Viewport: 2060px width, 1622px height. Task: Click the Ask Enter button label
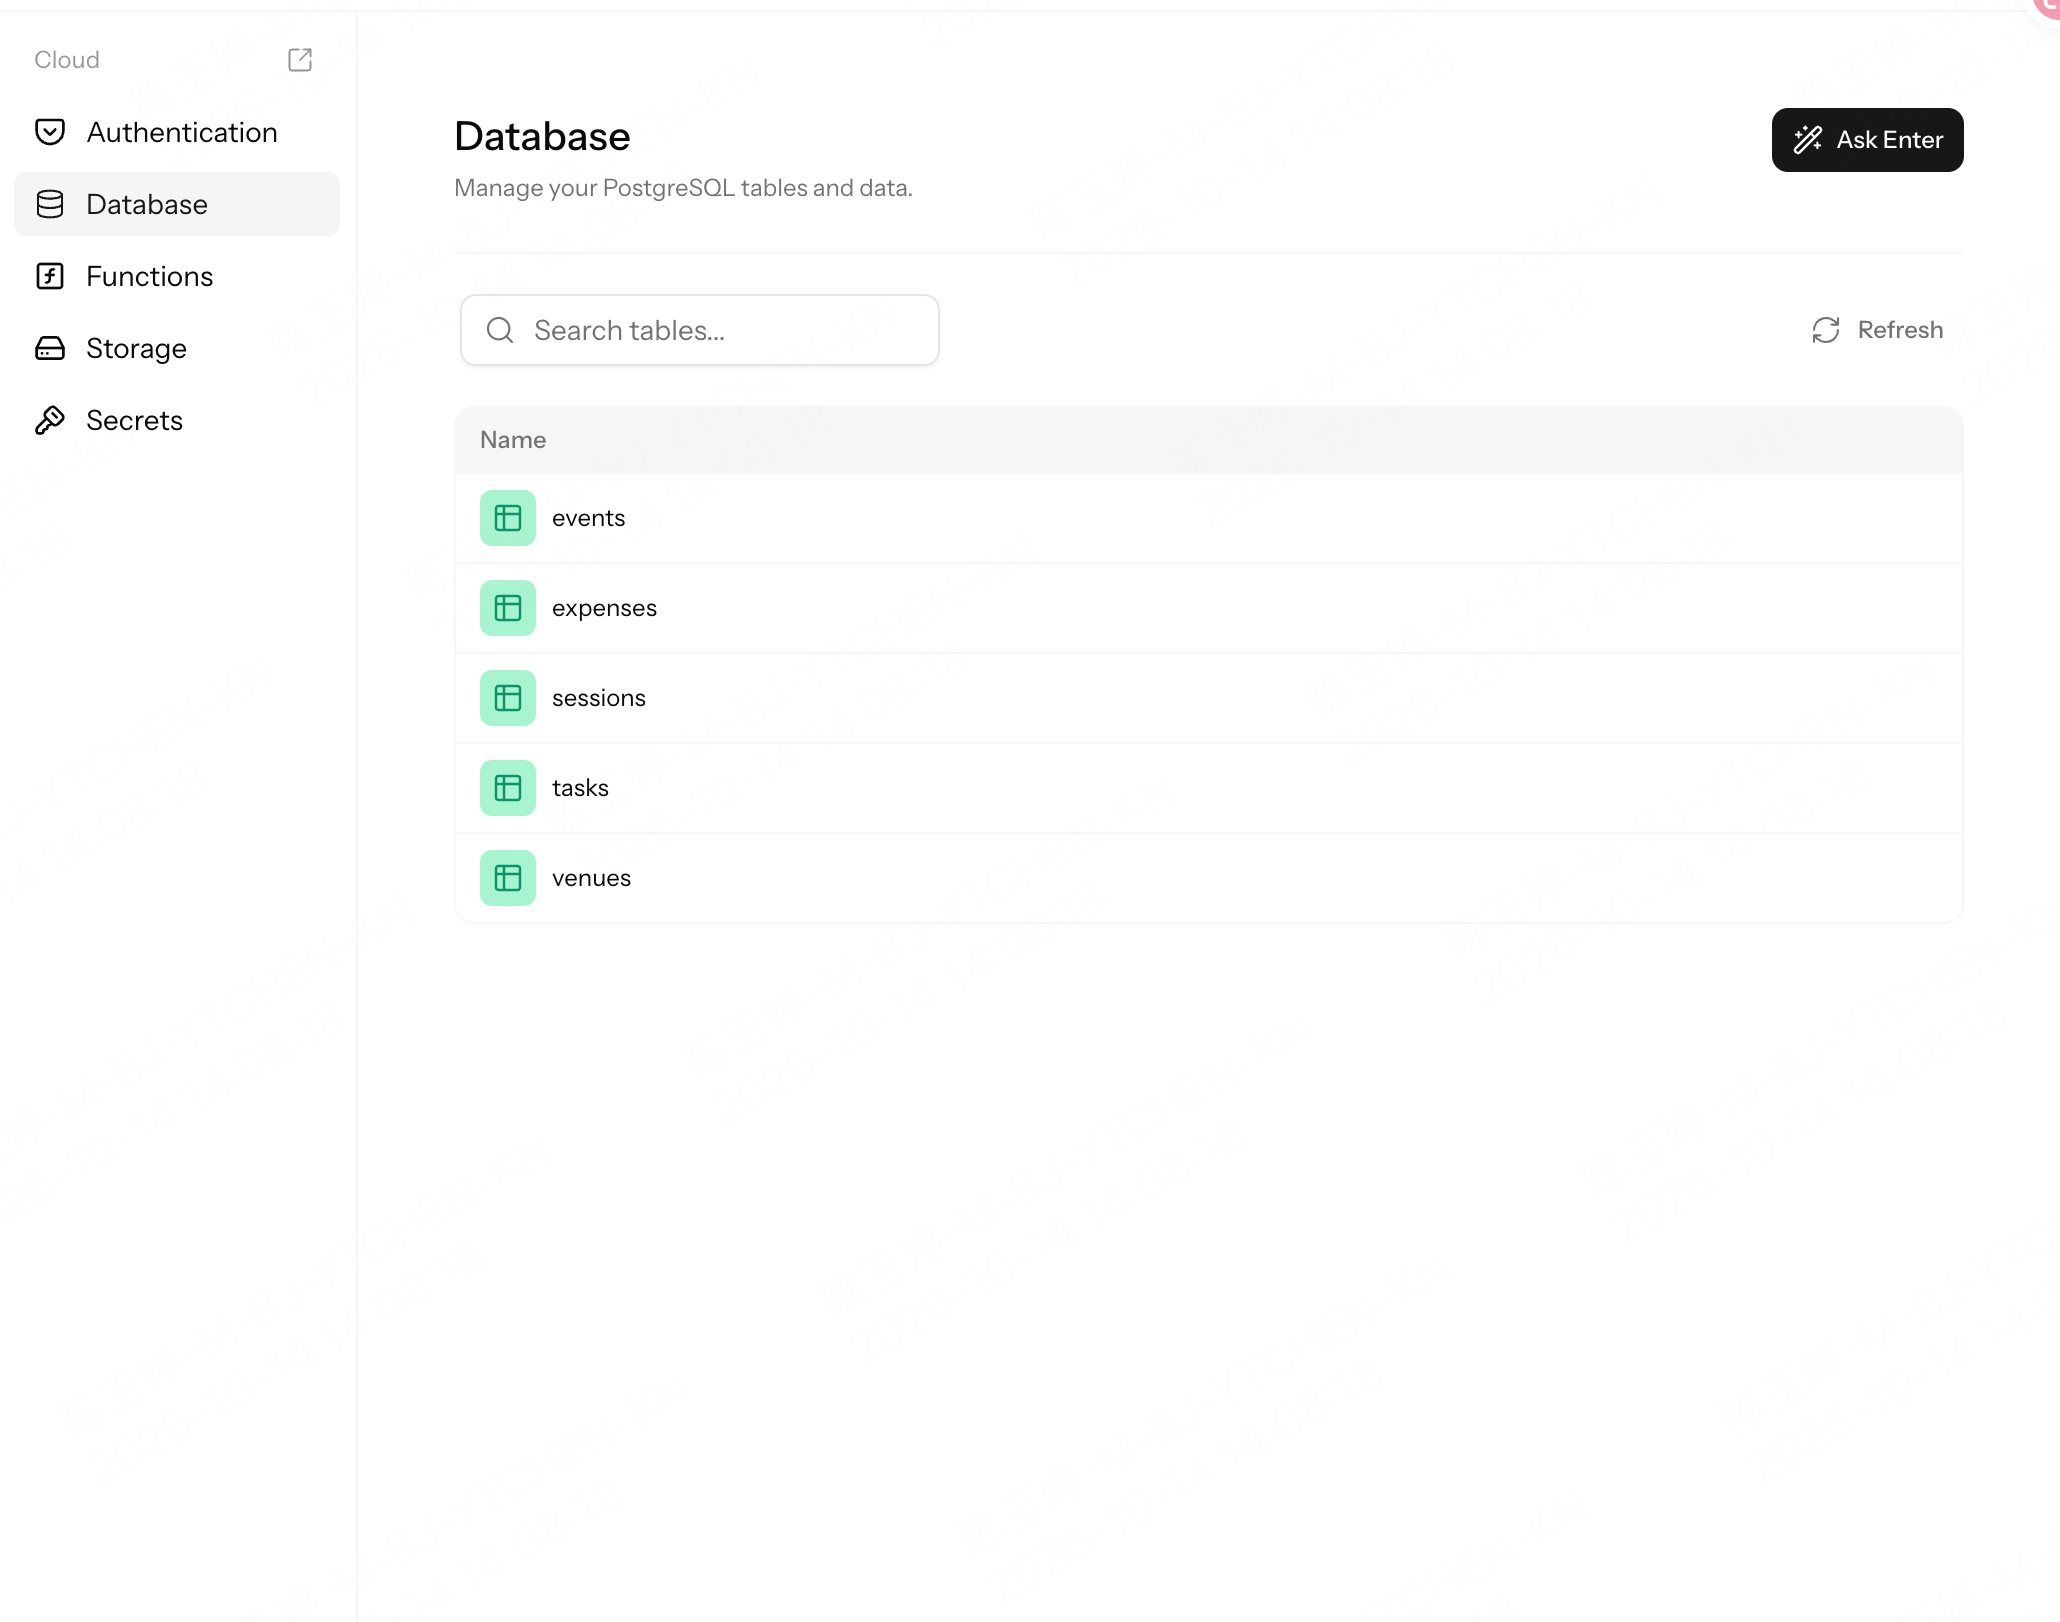[1890, 140]
